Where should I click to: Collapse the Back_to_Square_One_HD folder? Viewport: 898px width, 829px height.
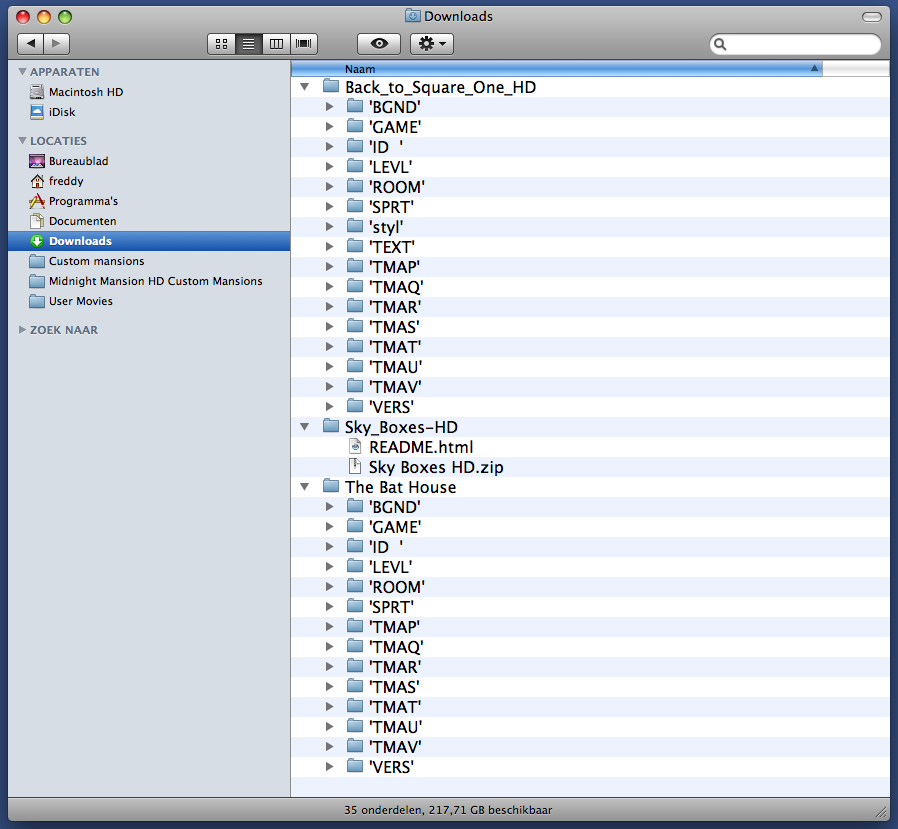305,87
